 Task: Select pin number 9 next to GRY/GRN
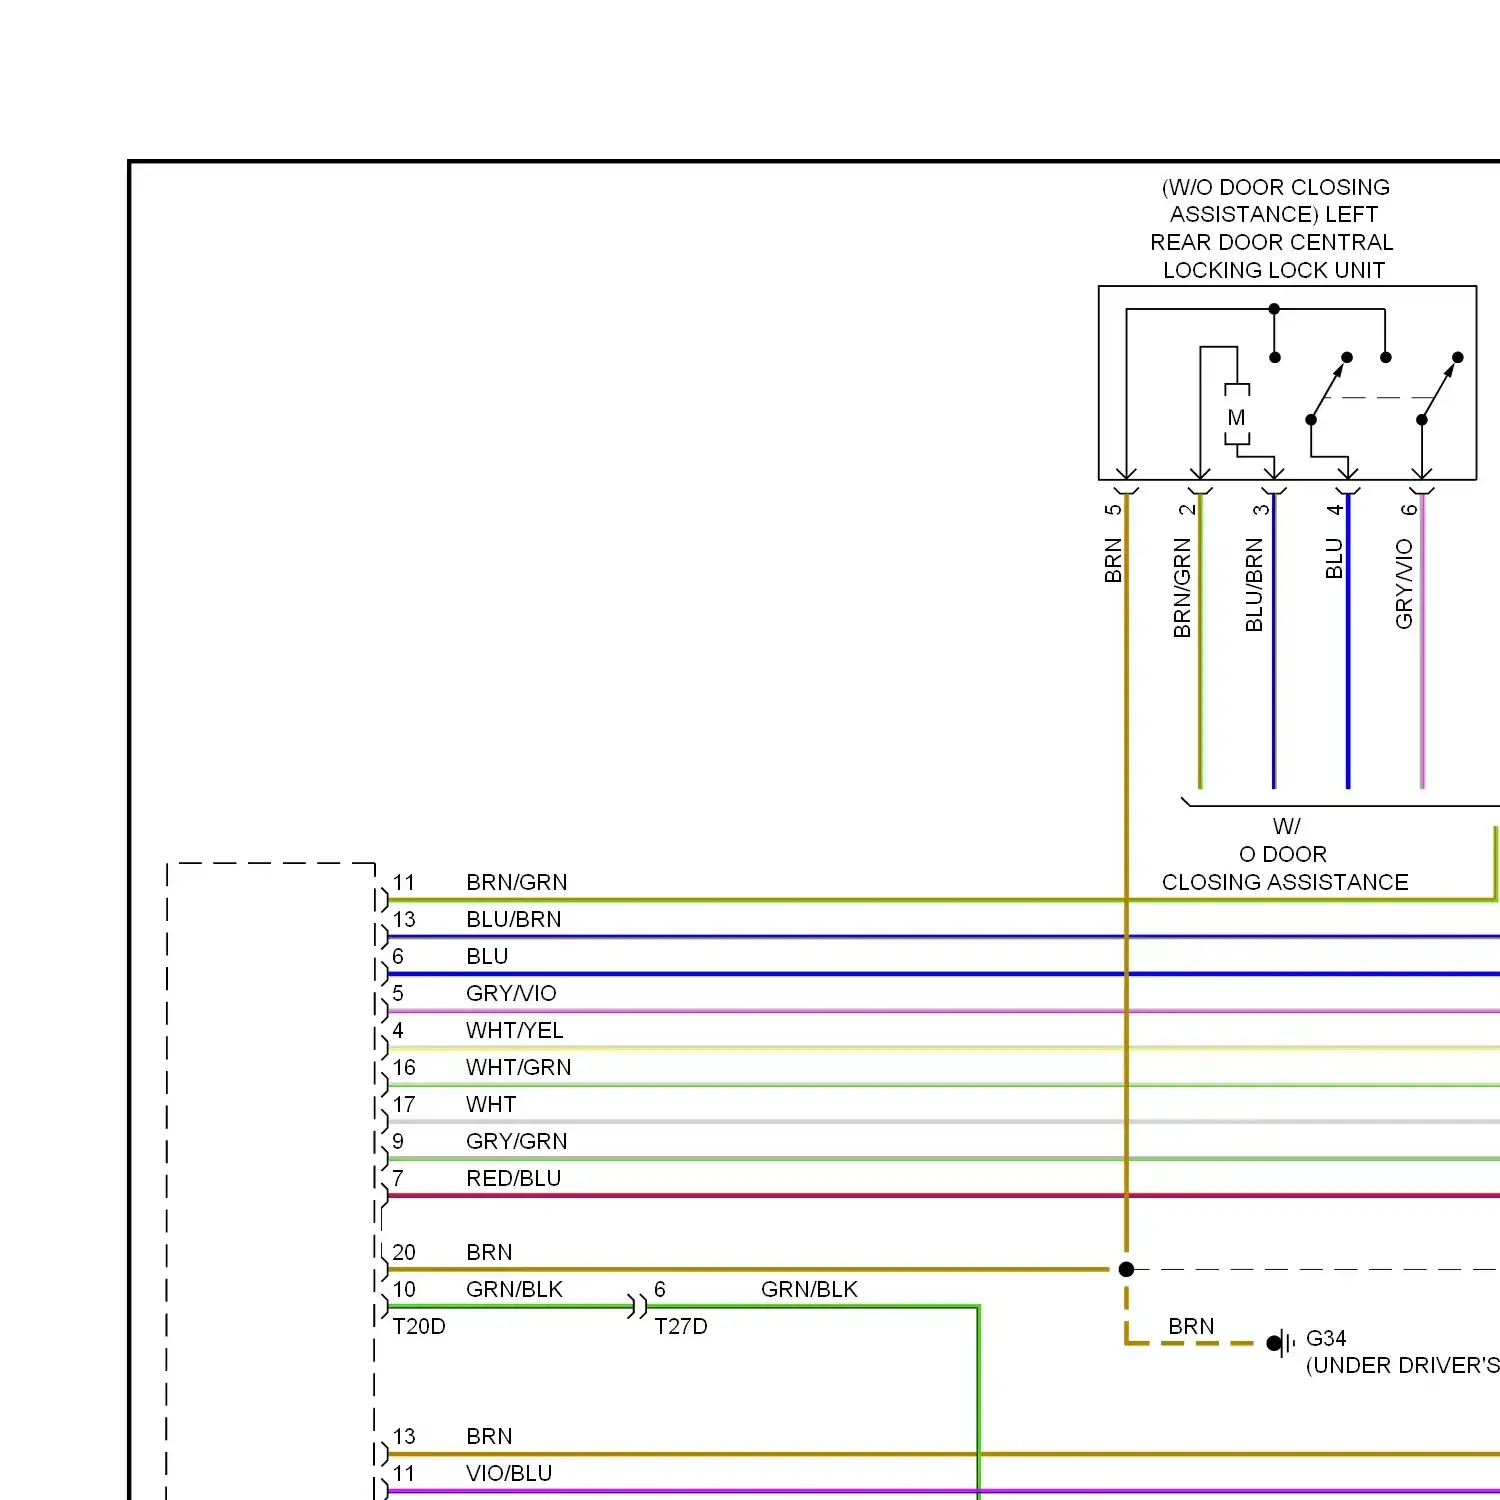tap(398, 1141)
